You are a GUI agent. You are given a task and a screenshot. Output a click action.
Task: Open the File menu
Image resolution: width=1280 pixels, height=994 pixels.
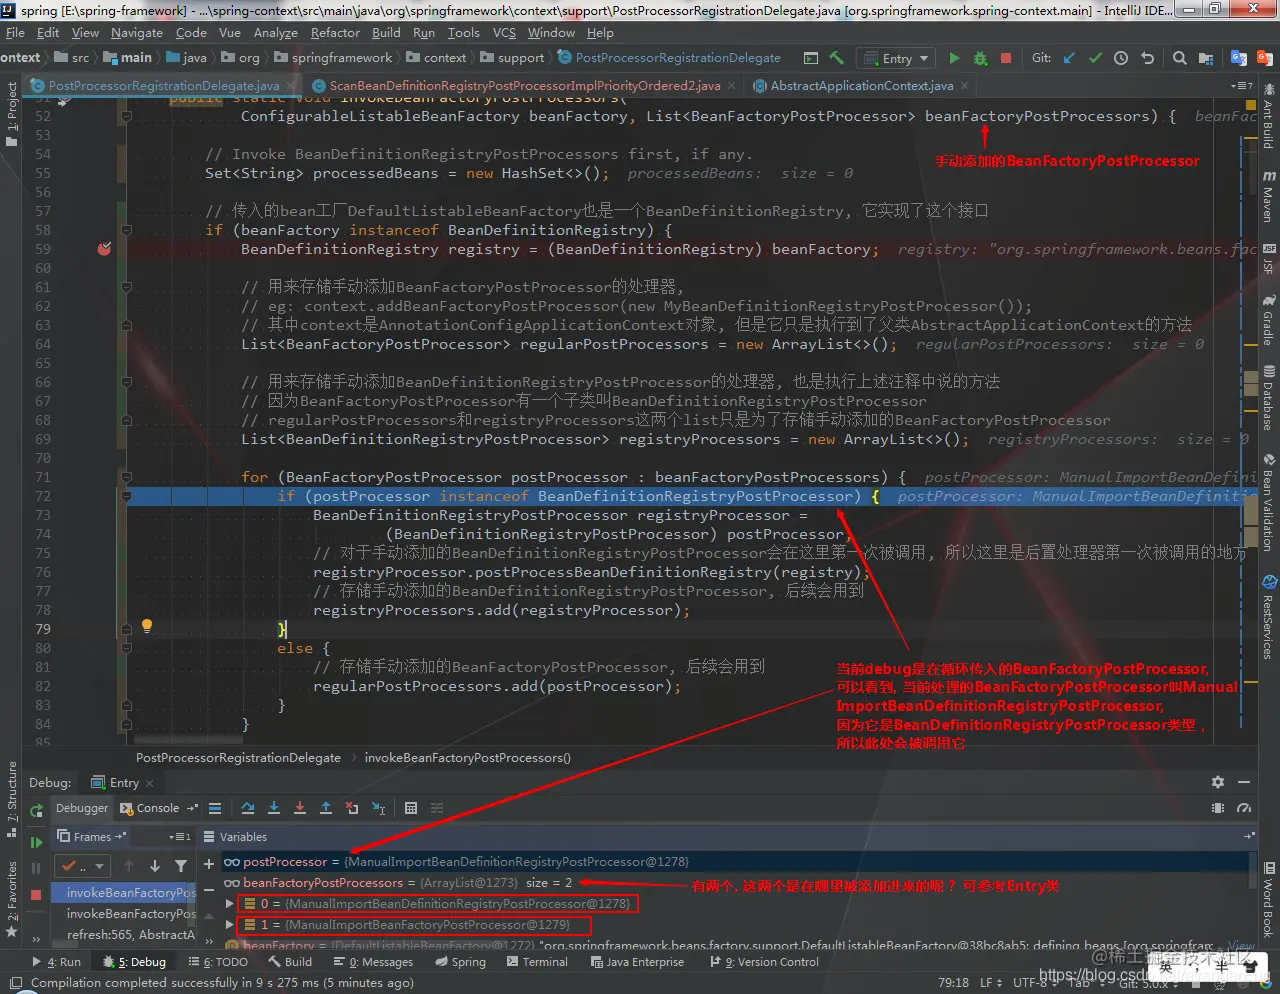click(15, 32)
